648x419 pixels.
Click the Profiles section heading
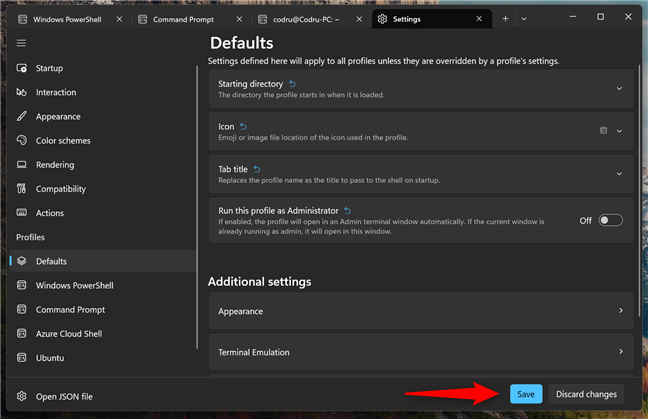(x=30, y=237)
